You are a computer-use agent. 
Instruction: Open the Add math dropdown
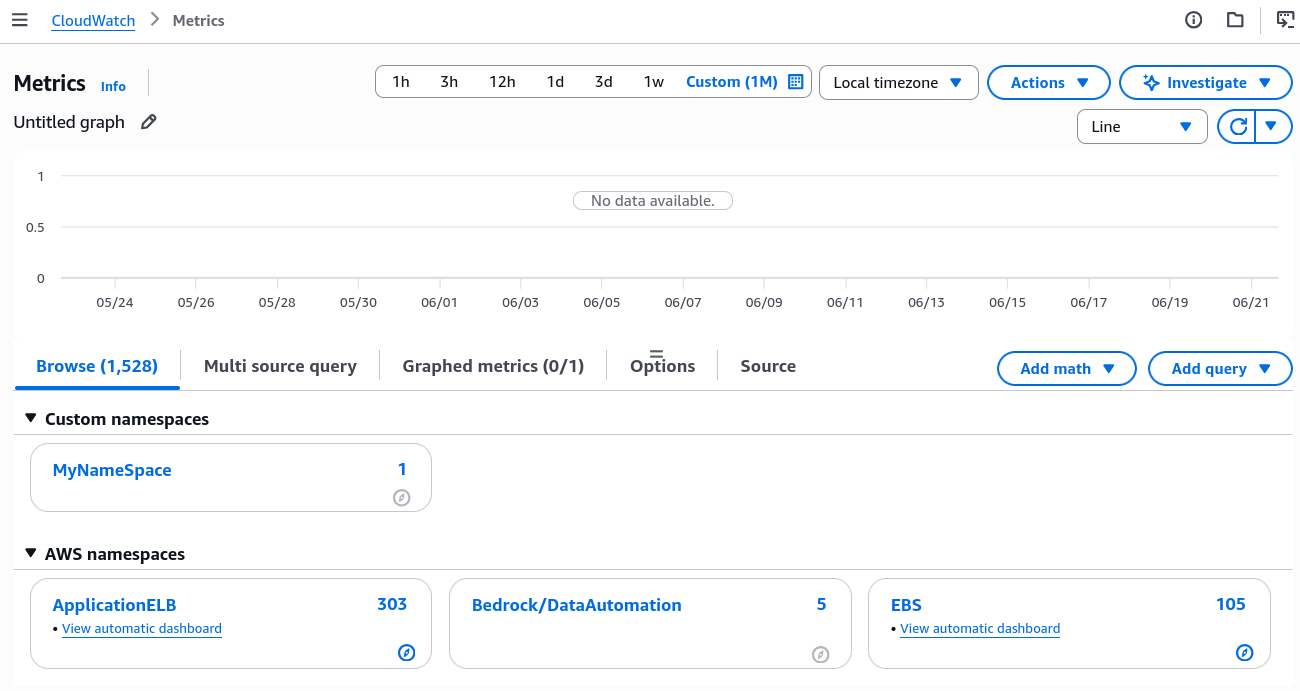coord(1067,369)
